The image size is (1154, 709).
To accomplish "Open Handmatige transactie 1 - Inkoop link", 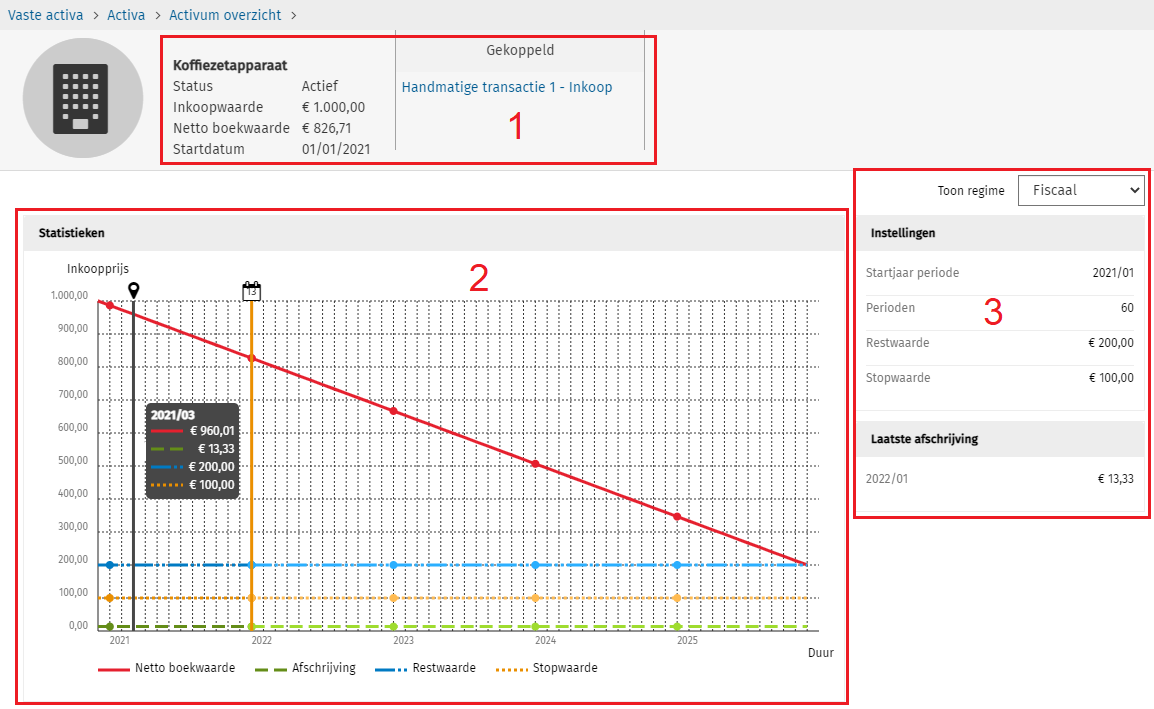I will (x=507, y=87).
